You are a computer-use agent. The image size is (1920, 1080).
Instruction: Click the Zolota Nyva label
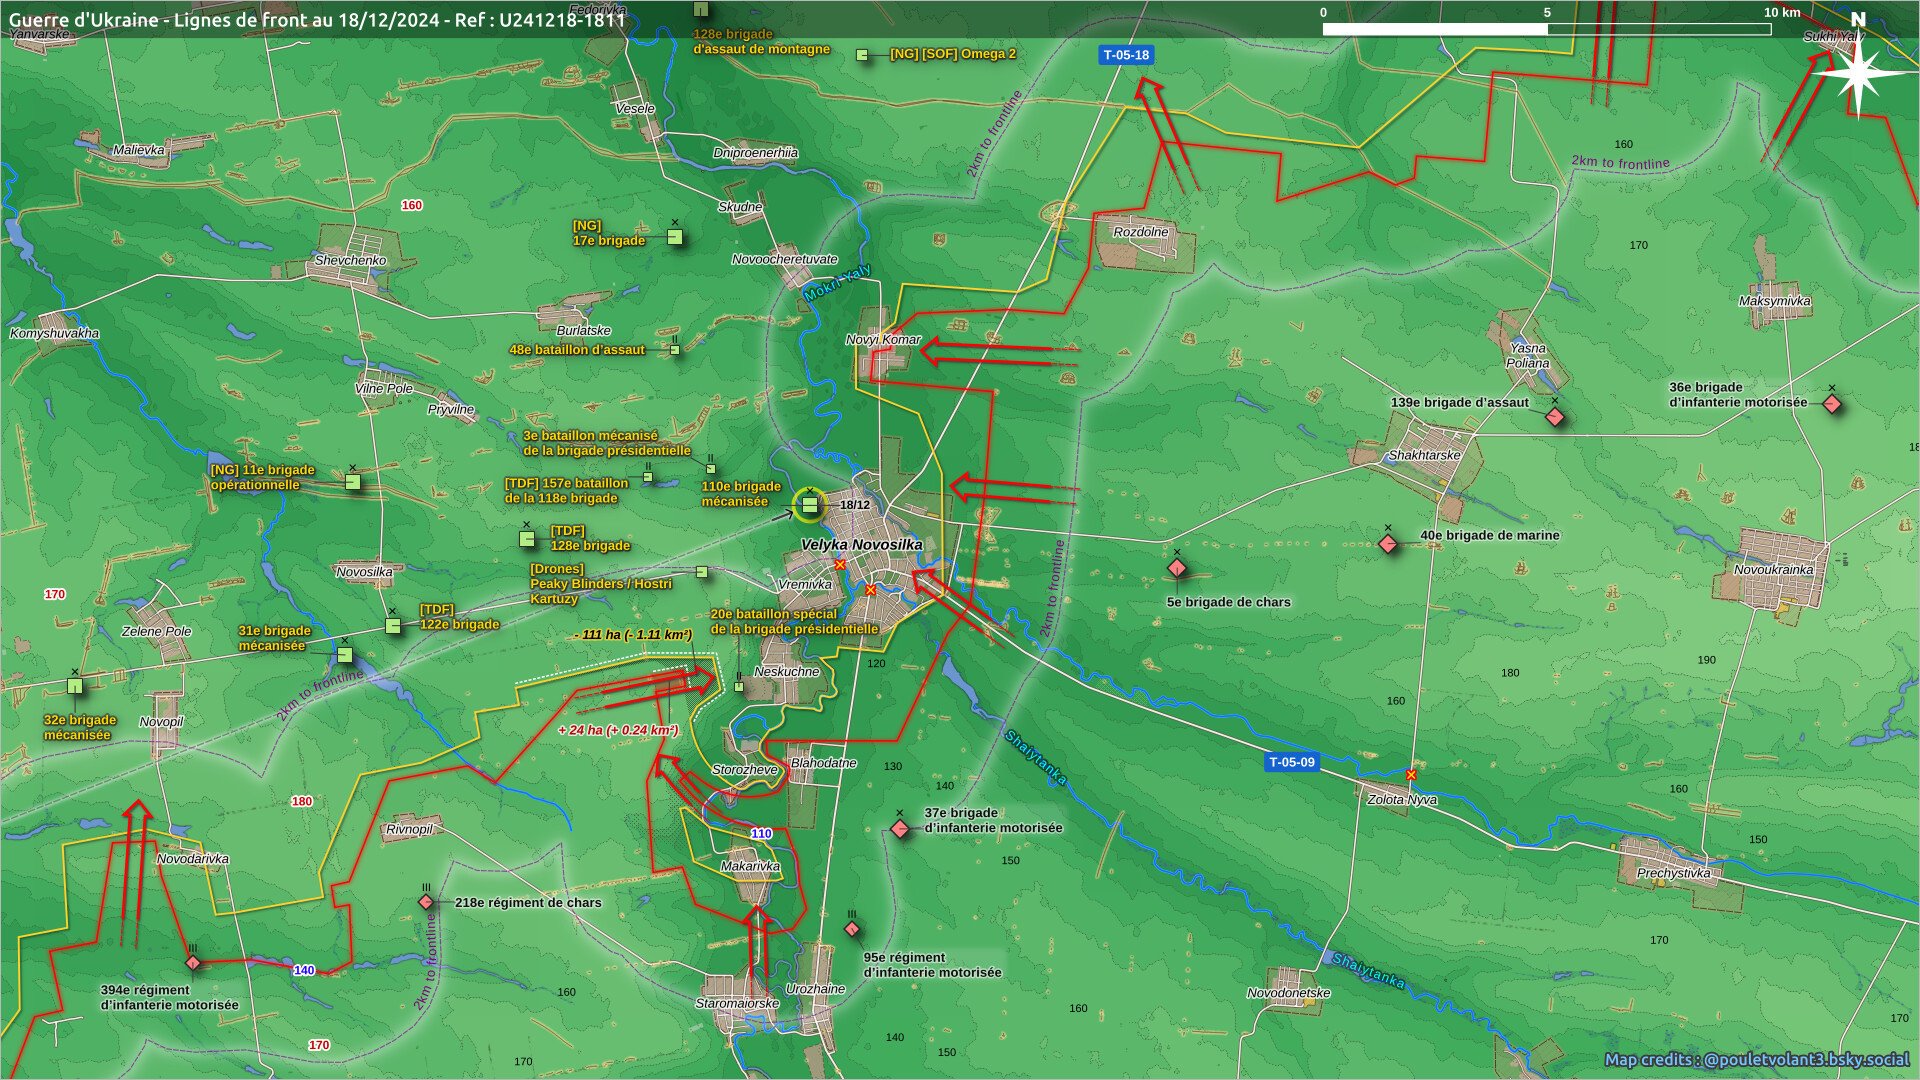coord(1402,800)
